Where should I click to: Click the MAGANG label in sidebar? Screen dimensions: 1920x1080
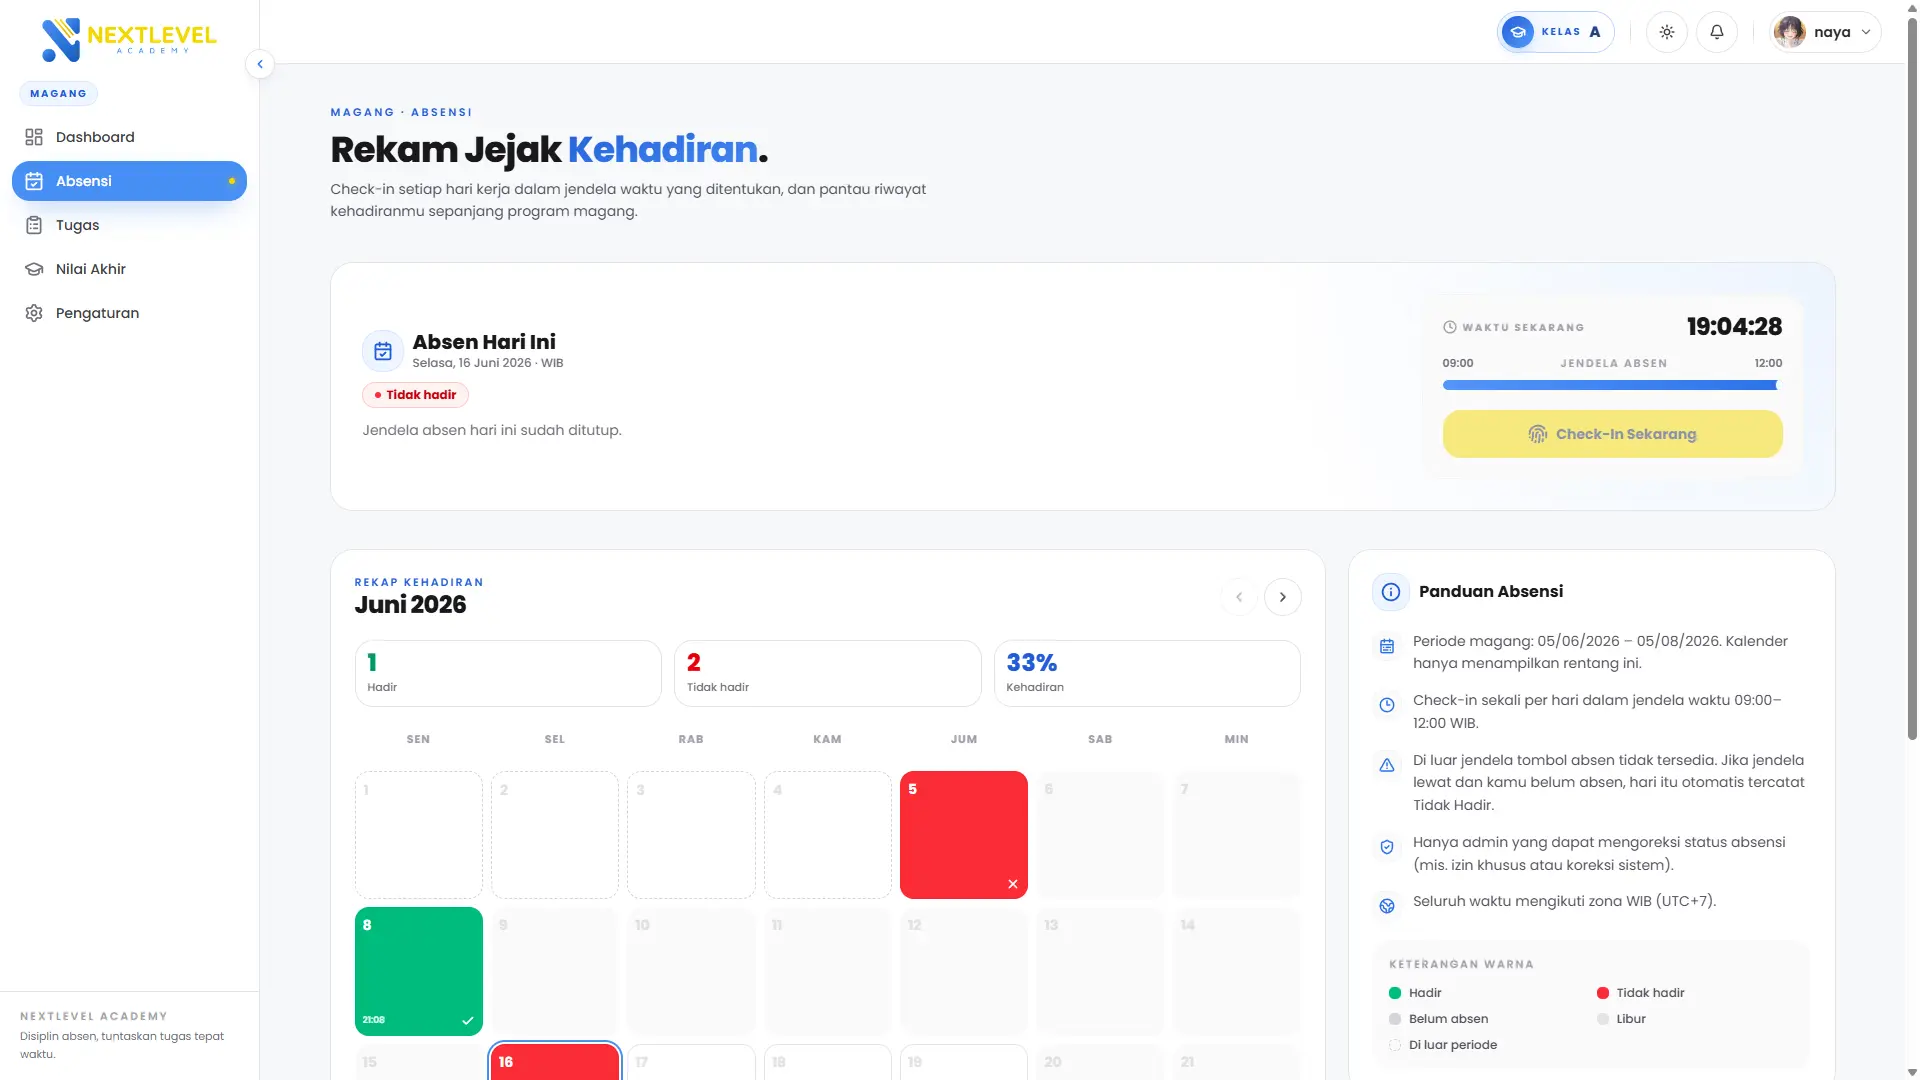58,94
